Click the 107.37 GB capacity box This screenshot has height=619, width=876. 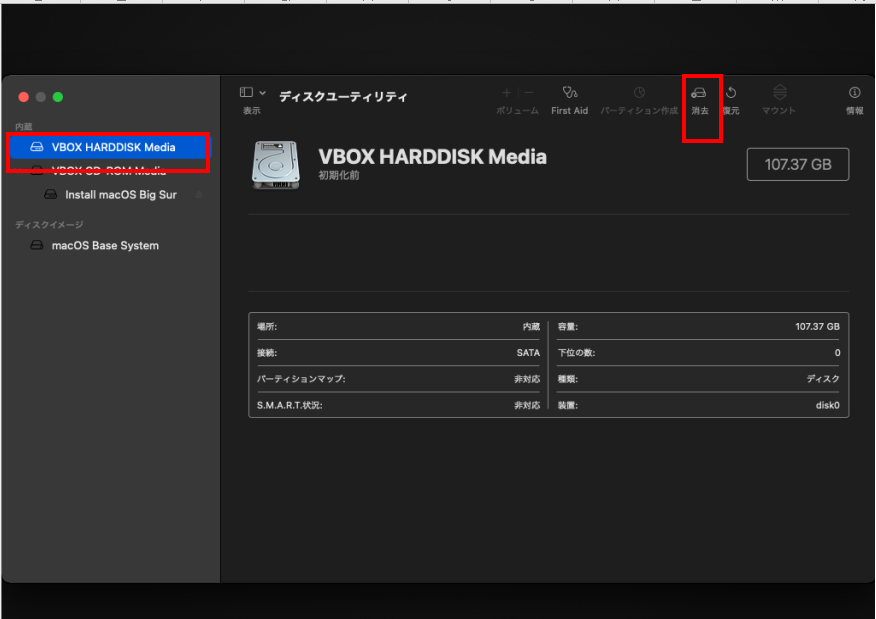797,164
